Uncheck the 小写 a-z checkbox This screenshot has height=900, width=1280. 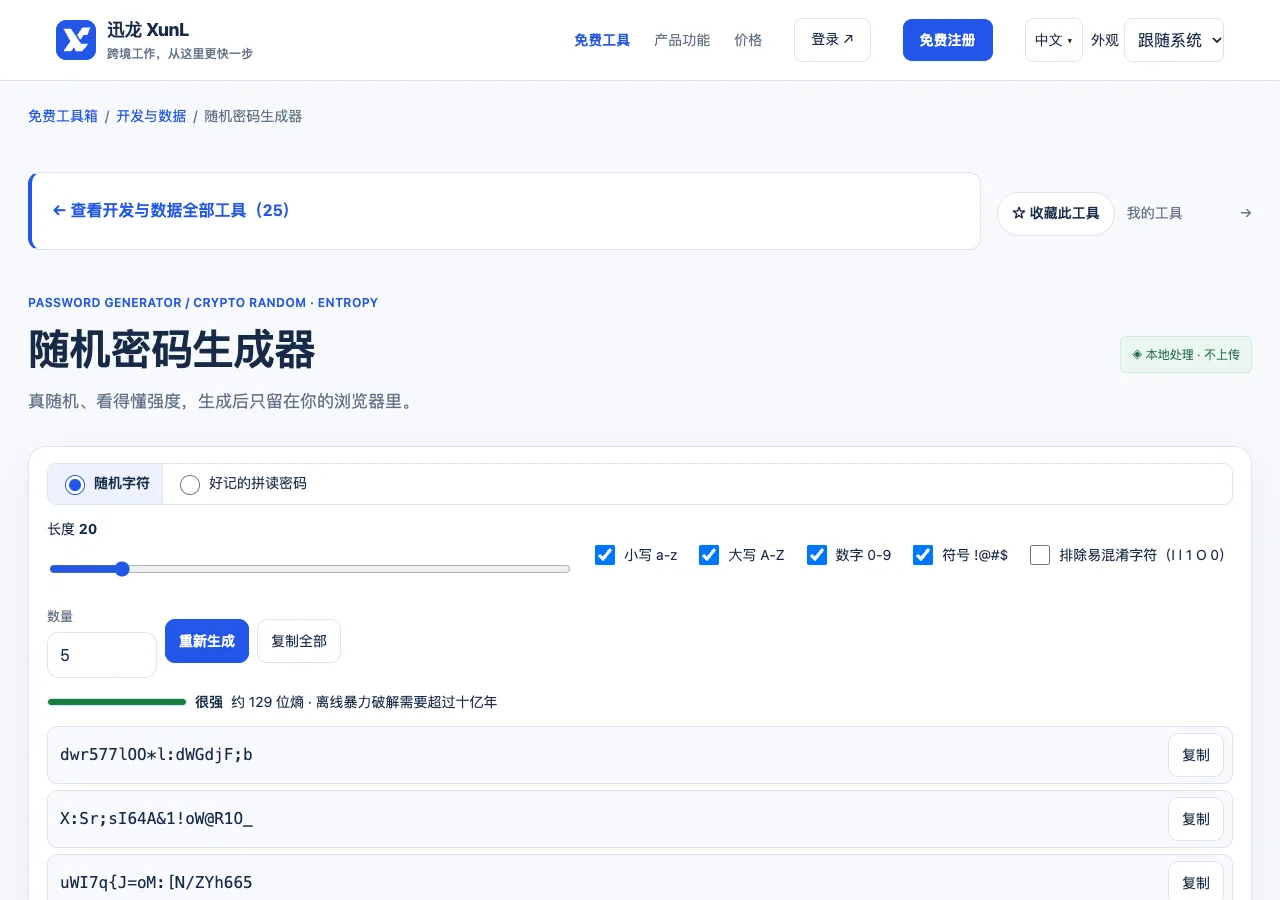pyautogui.click(x=605, y=555)
